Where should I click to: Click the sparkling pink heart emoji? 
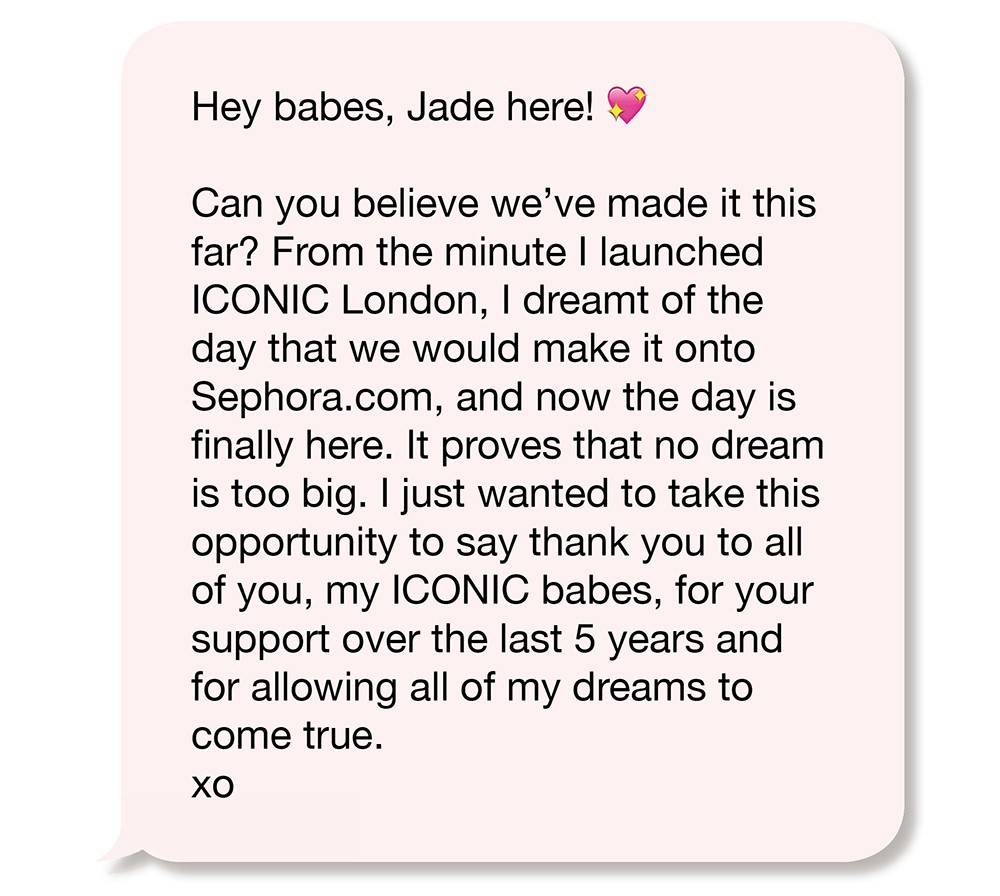pos(626,105)
